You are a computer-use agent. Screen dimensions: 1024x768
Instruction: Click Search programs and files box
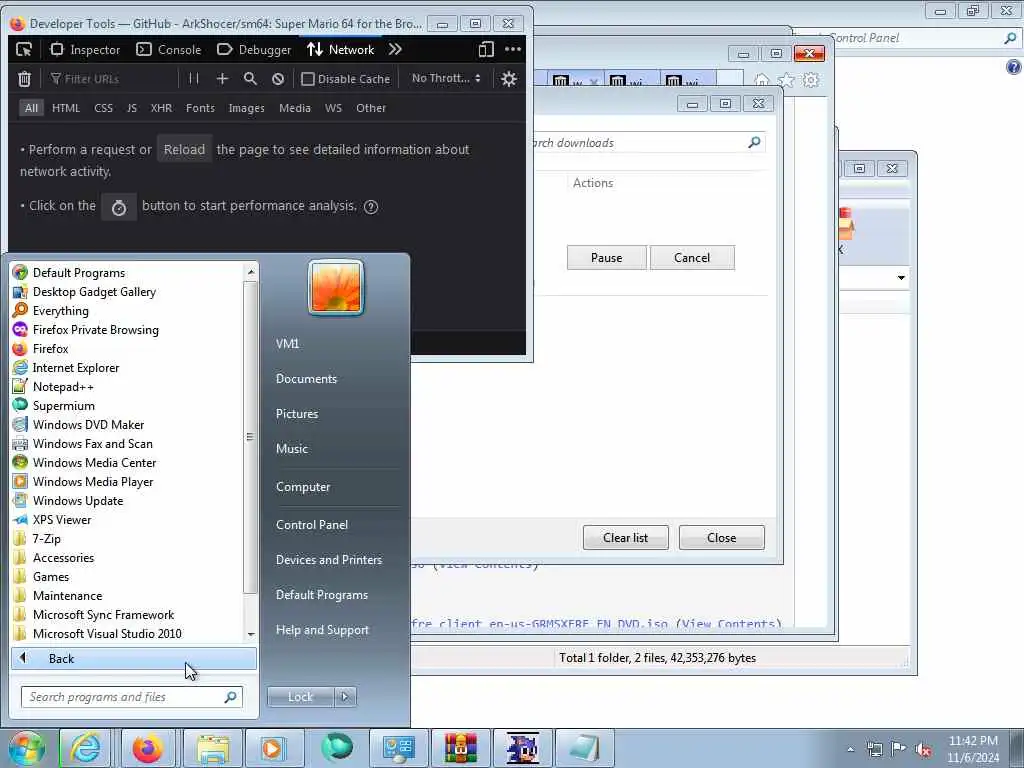[x=132, y=697]
